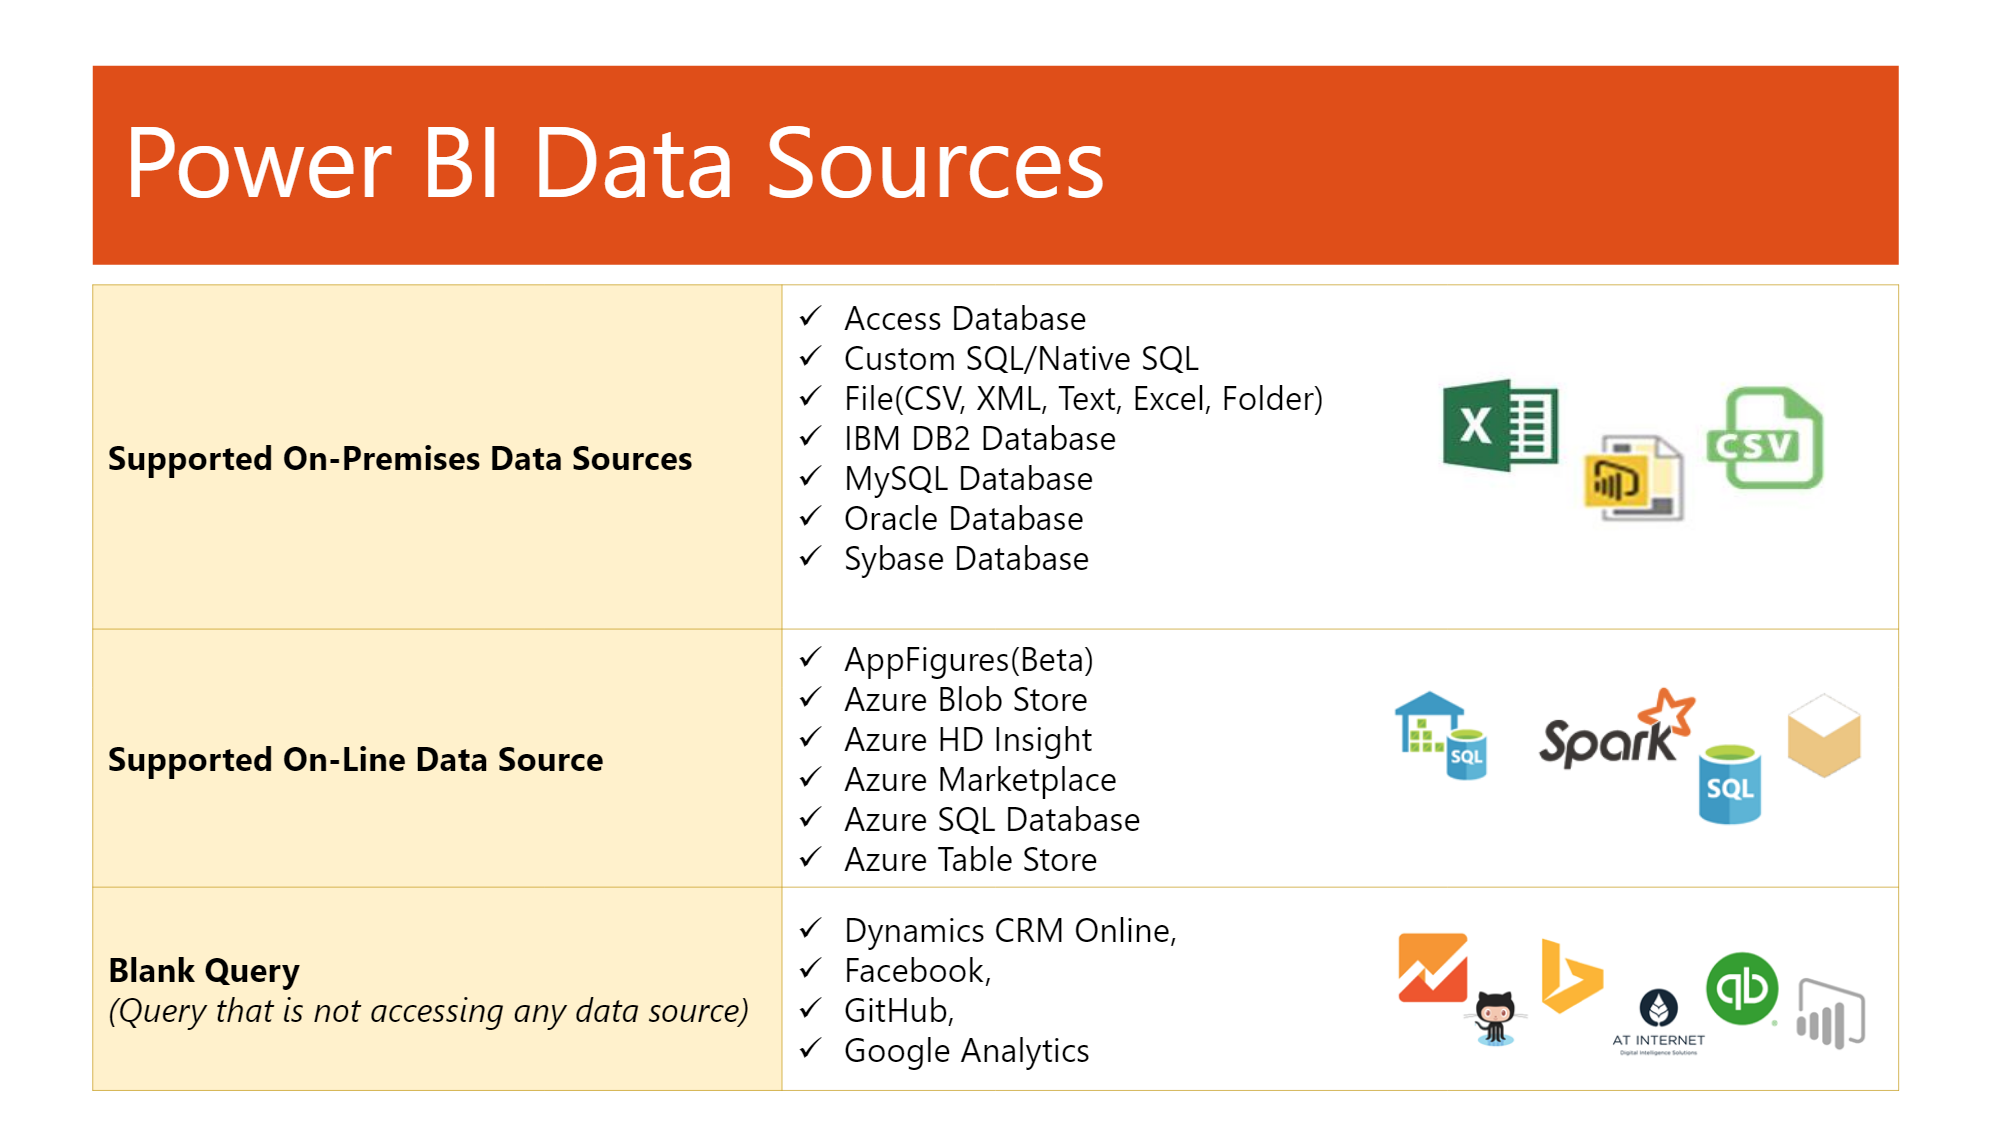Select the green QuickBooks icon

point(1742,989)
